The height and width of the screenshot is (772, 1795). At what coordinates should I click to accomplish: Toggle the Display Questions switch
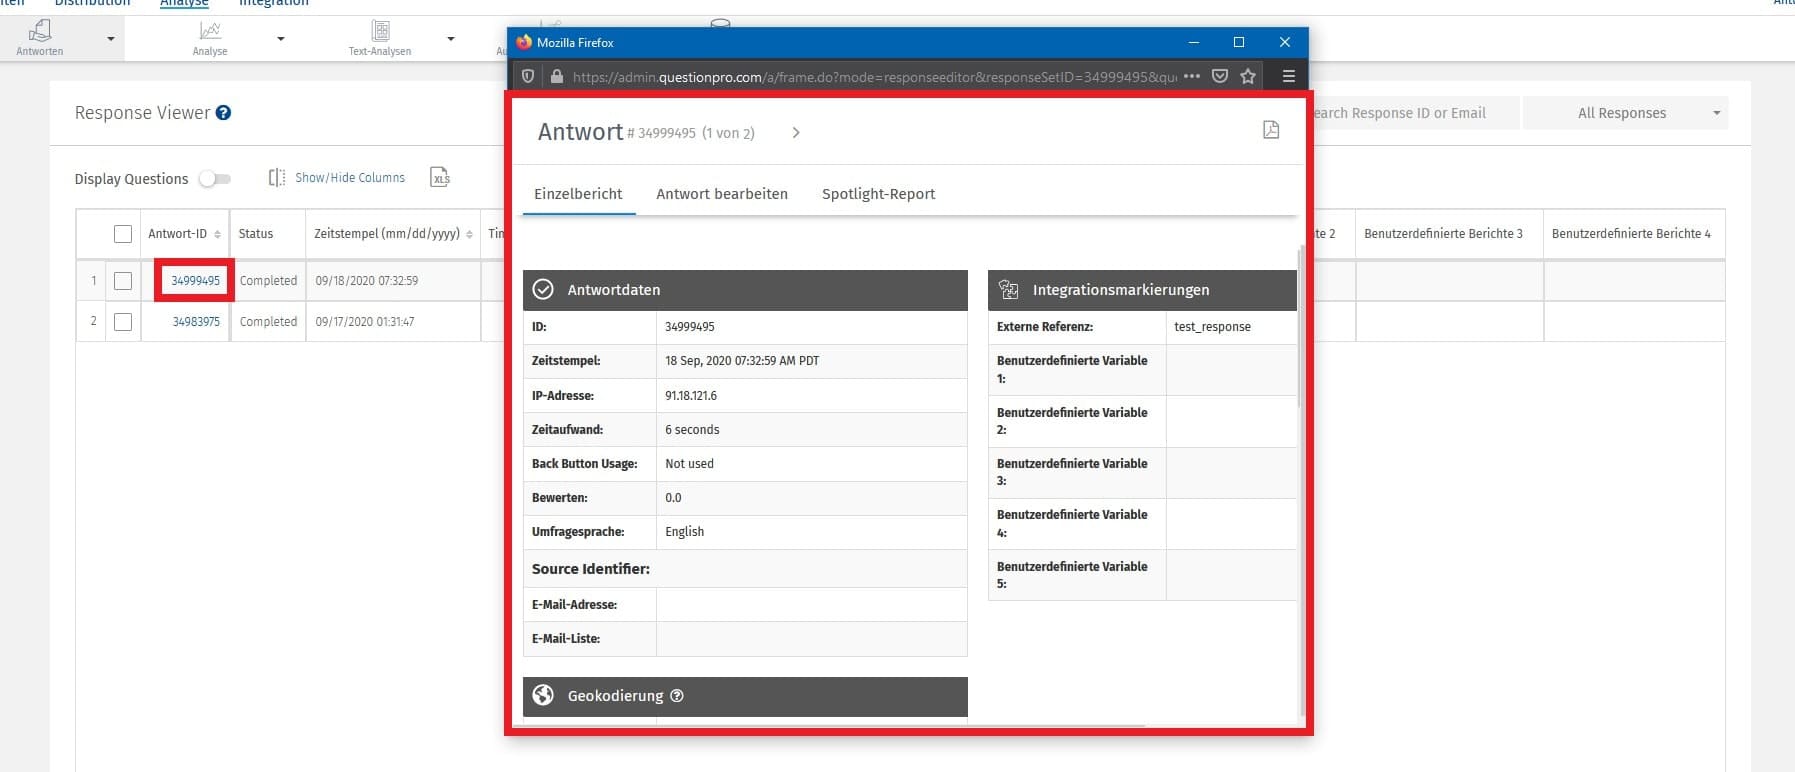[x=214, y=179]
